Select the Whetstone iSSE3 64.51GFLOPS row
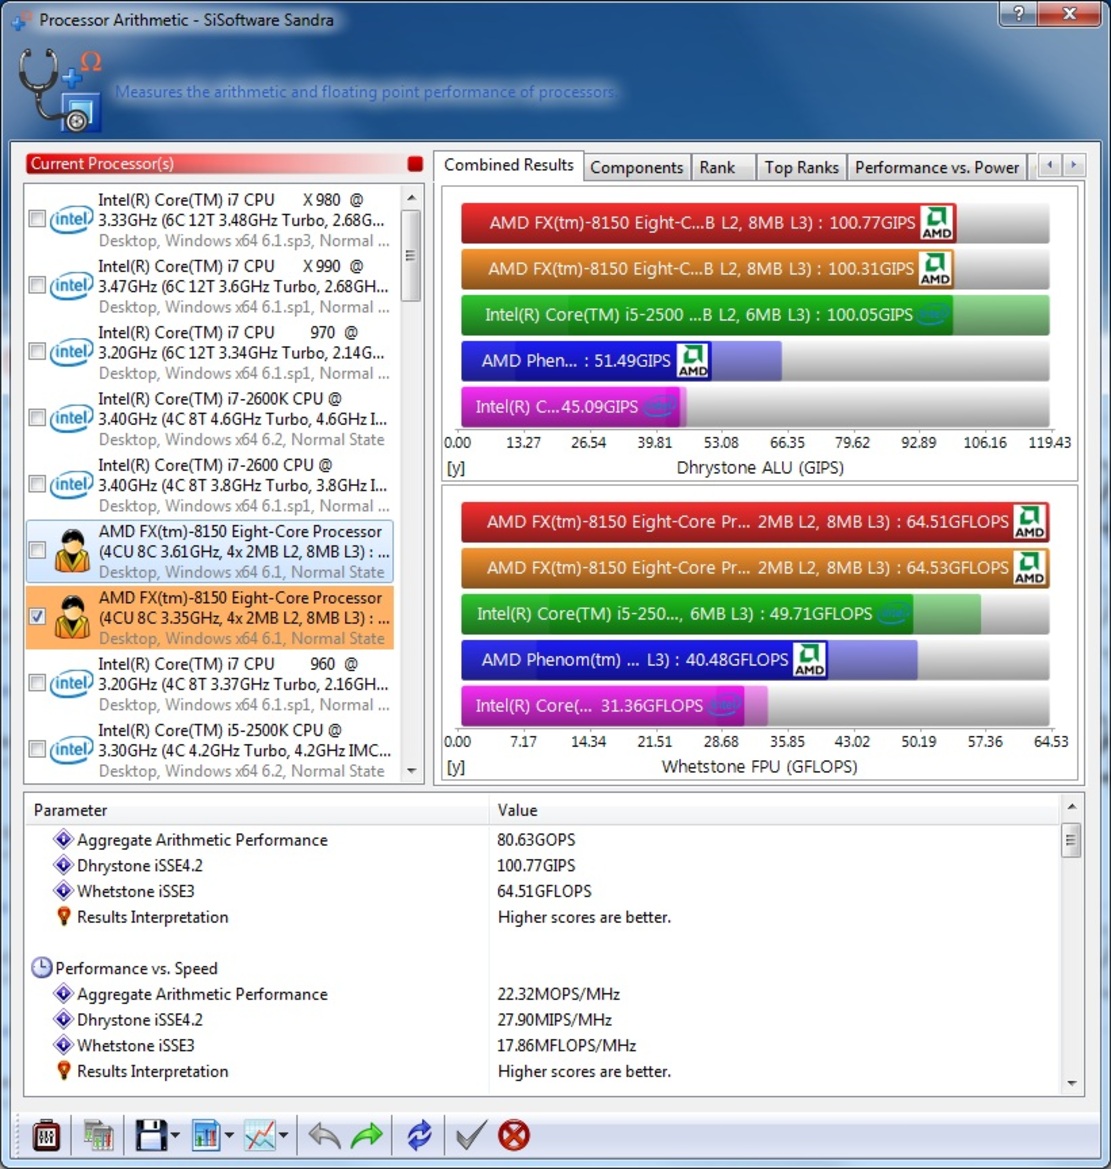1111x1169 pixels. click(542, 892)
